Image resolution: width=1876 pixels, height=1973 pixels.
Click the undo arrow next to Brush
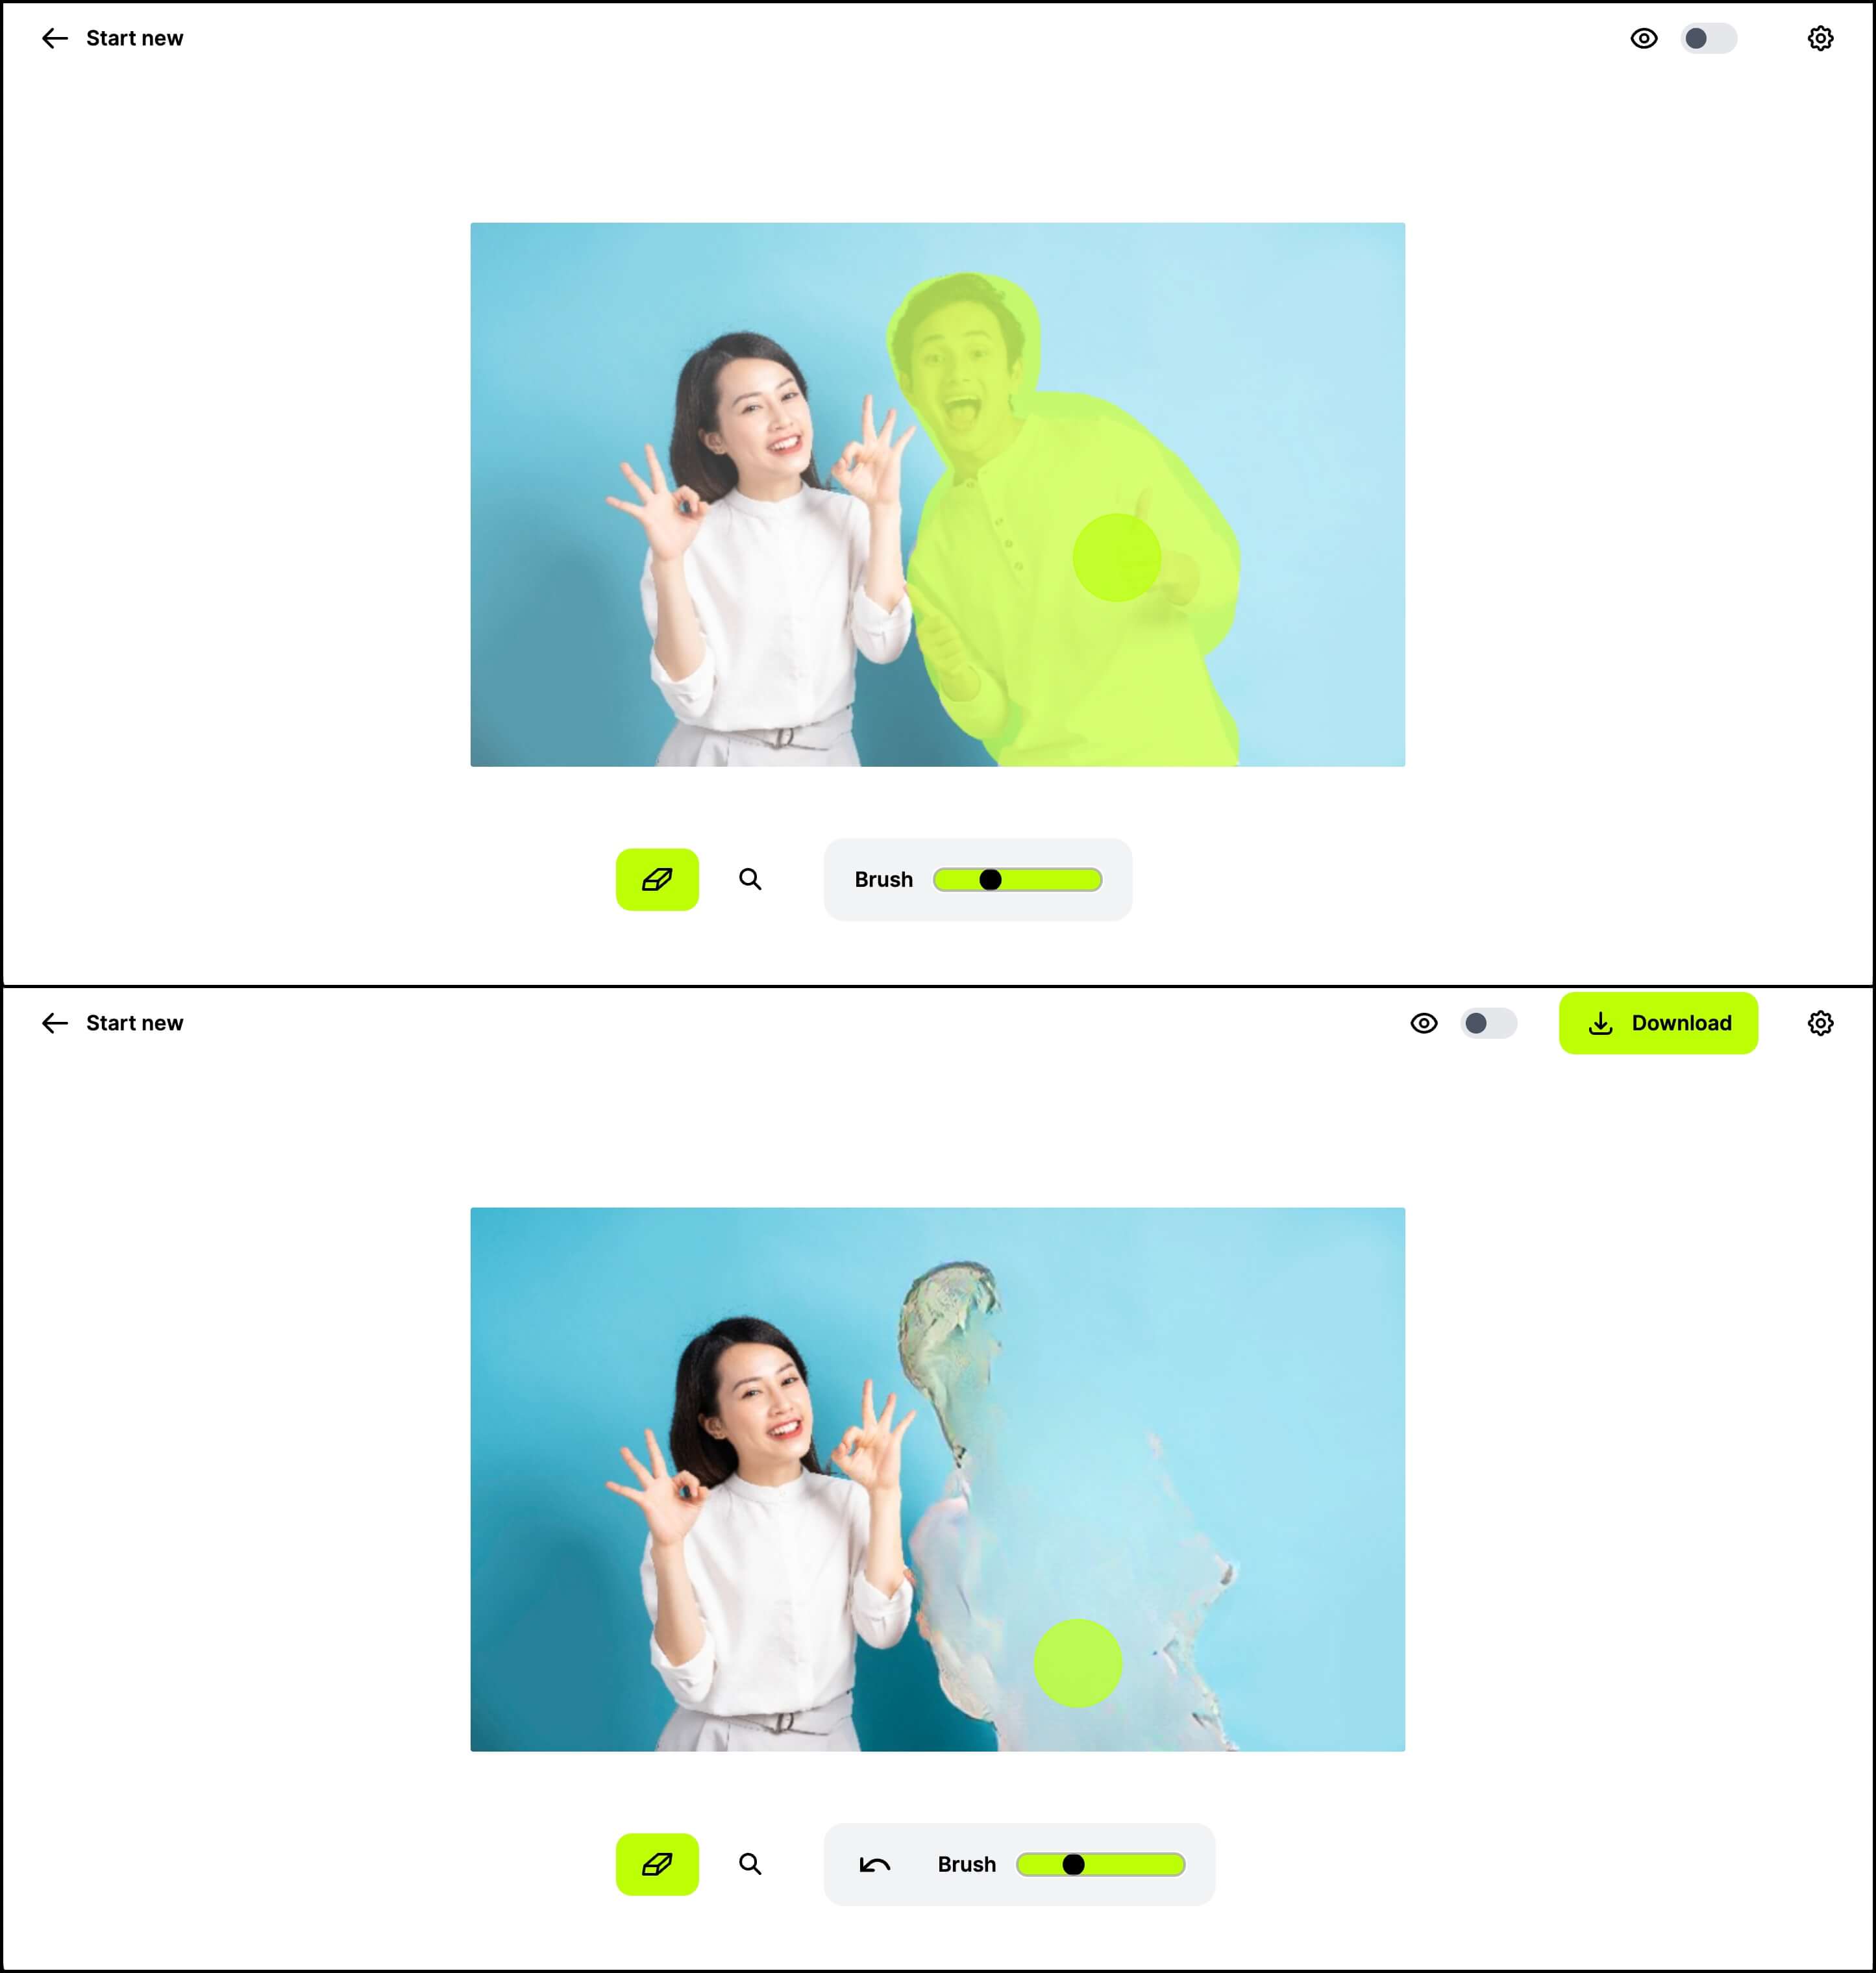point(875,1864)
